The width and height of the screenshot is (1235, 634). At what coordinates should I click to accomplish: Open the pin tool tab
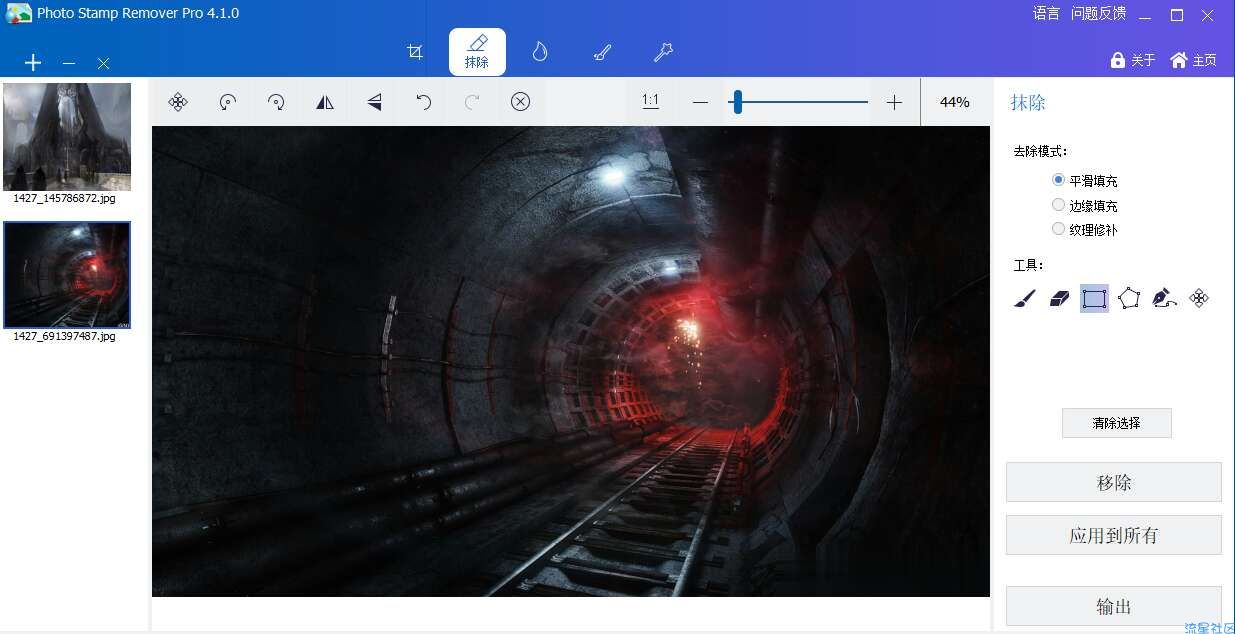click(x=663, y=52)
